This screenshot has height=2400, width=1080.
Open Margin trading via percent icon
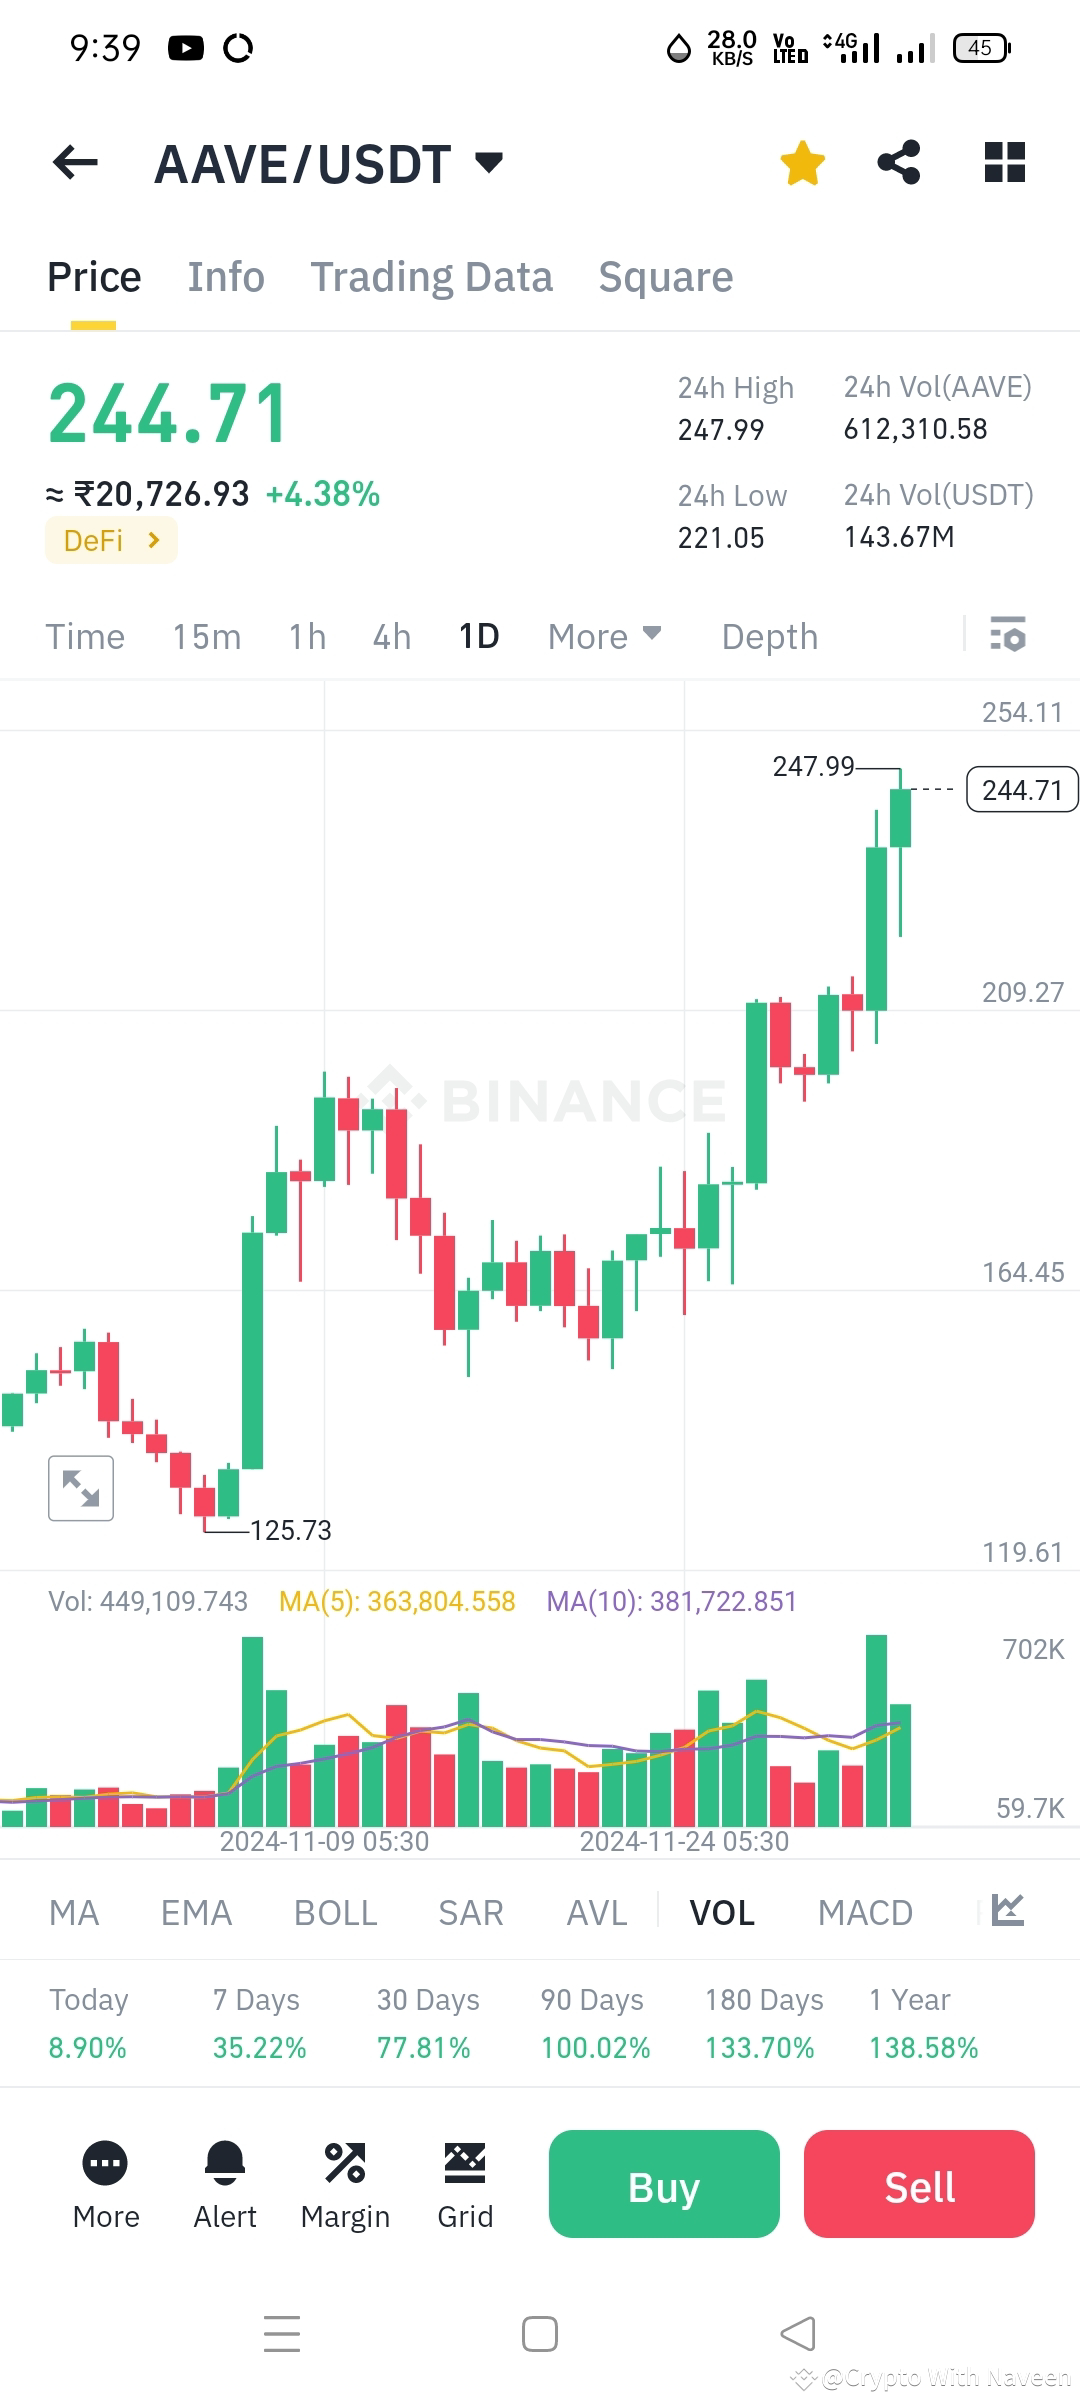345,2157
